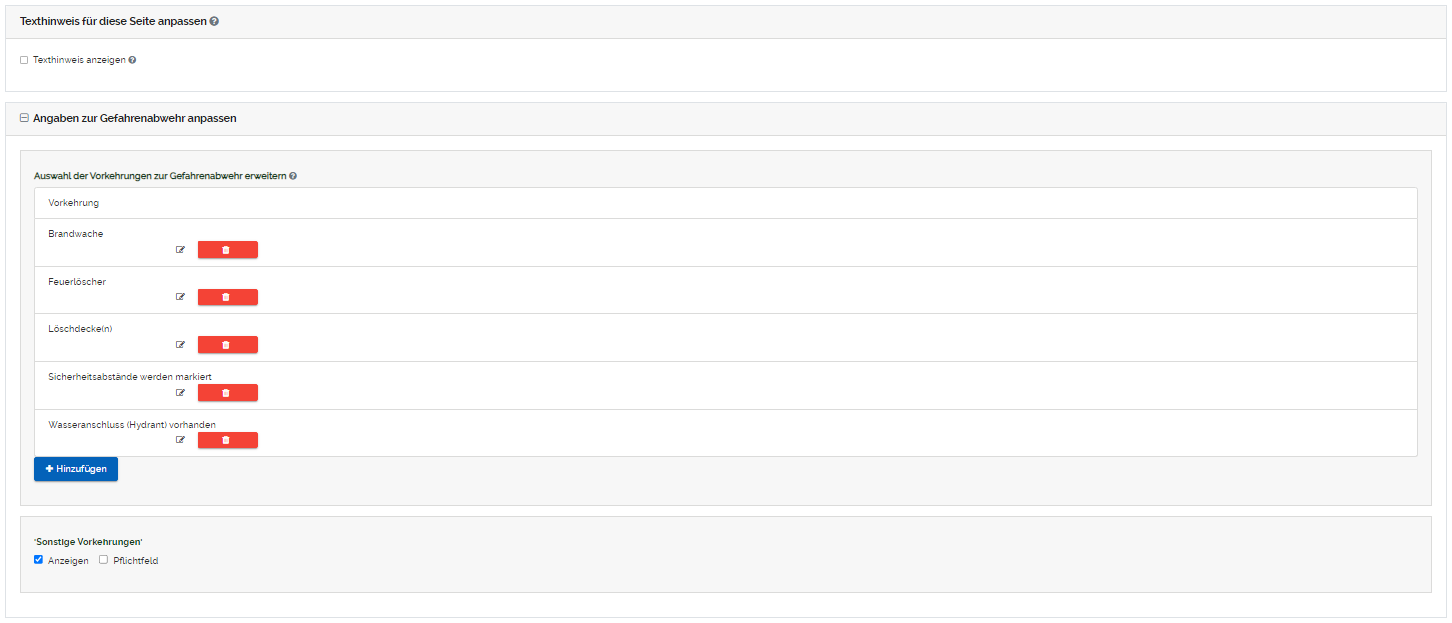Edit Wasseranschluss (Hydrant) vorhanden entry

point(181,440)
